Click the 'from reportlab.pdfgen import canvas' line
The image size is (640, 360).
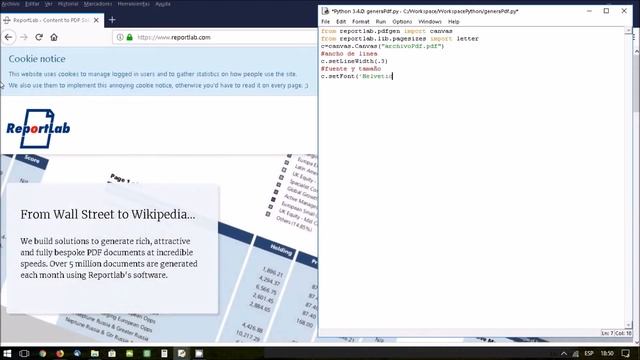[387, 31]
